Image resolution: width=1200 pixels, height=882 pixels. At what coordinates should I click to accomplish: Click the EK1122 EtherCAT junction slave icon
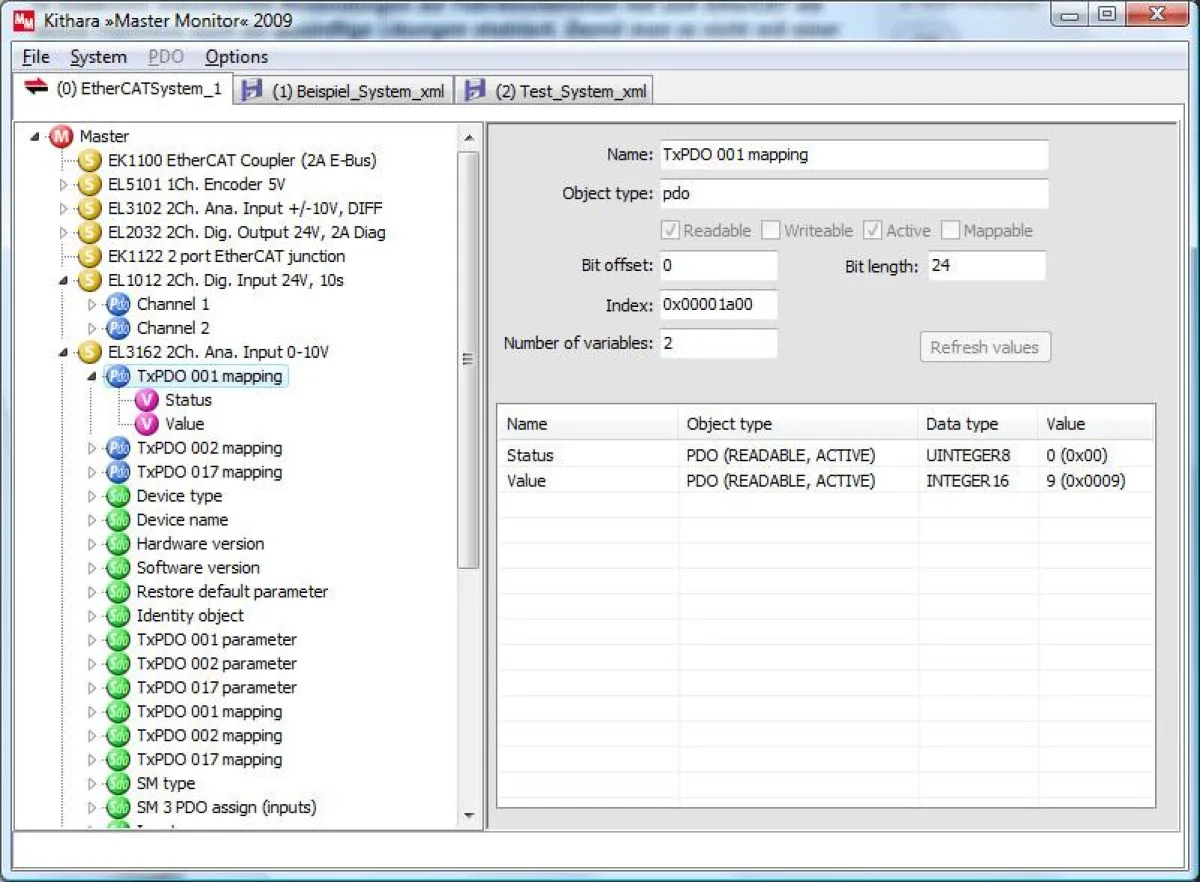[x=90, y=256]
